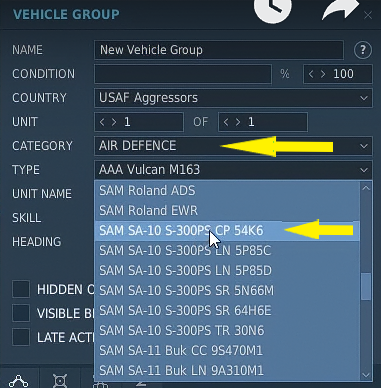Screen dimensions: 381x388
Task: Click the condition value field 100
Action: (338, 74)
